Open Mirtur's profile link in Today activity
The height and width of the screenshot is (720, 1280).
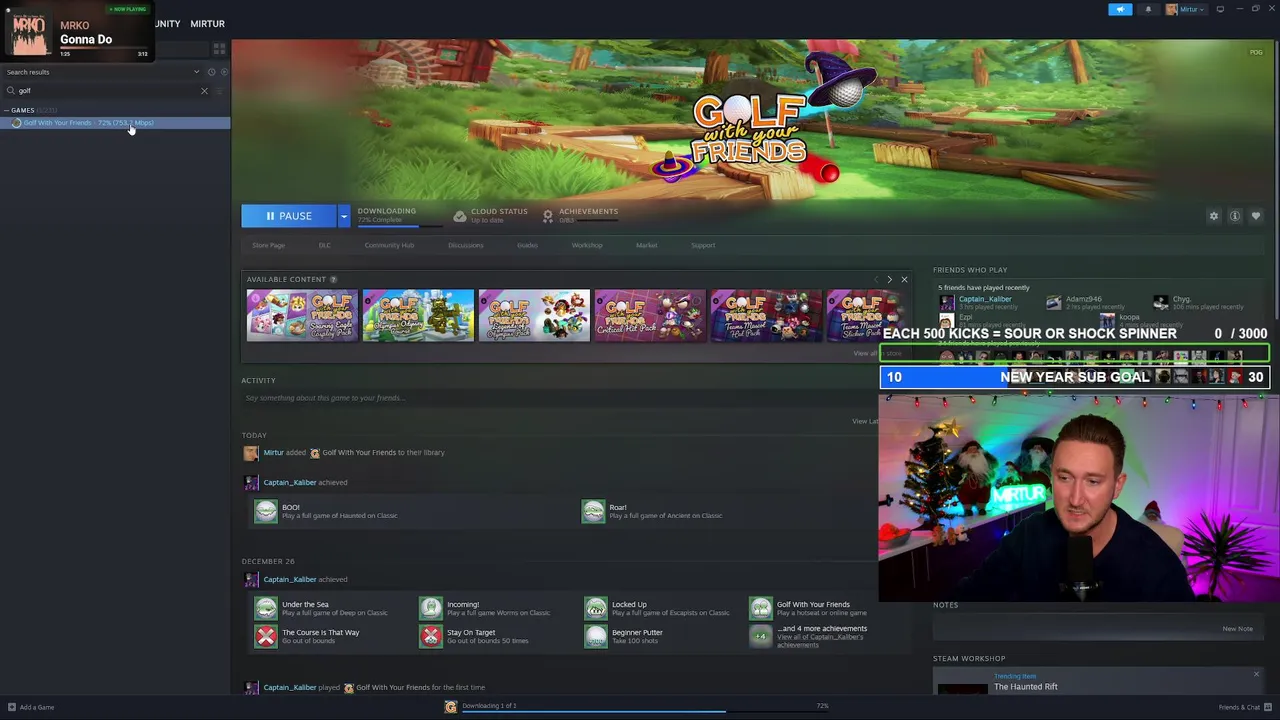[273, 452]
